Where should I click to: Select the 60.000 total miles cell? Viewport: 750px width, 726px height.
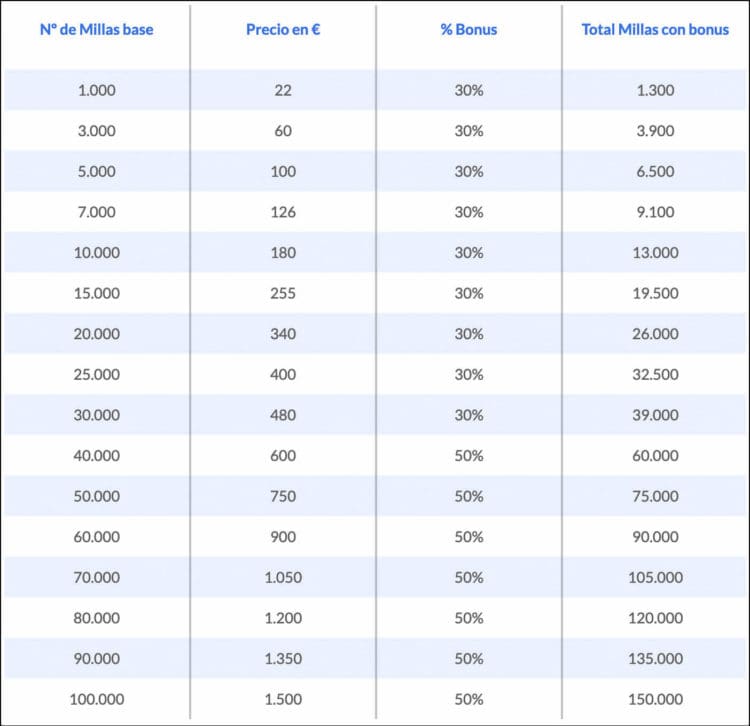coord(655,456)
